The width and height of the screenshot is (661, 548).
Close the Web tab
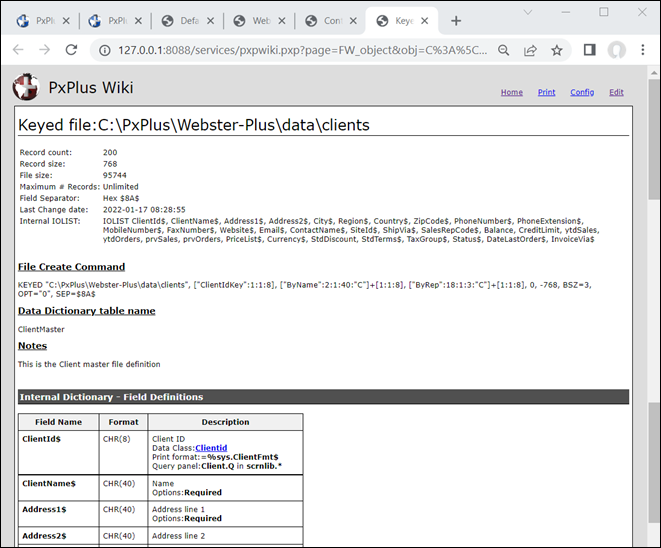pos(282,21)
